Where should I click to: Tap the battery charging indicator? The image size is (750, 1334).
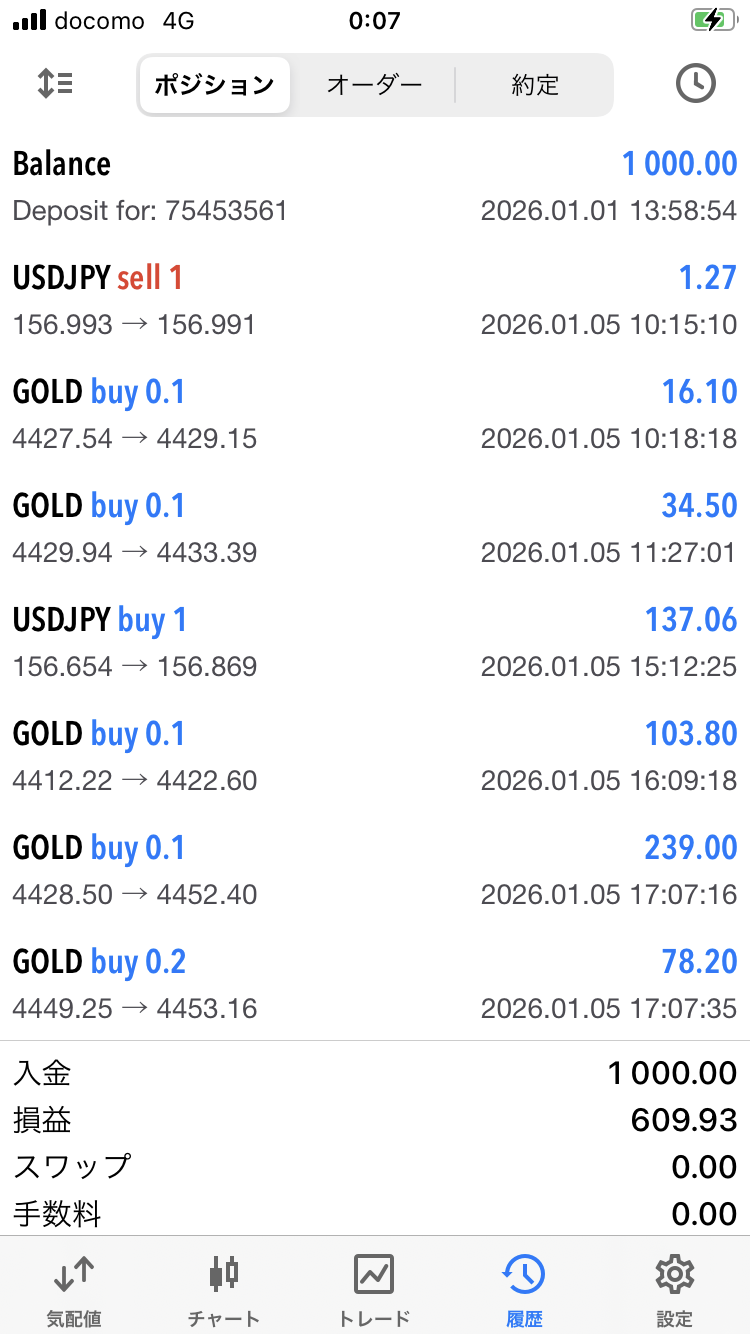pos(712,20)
